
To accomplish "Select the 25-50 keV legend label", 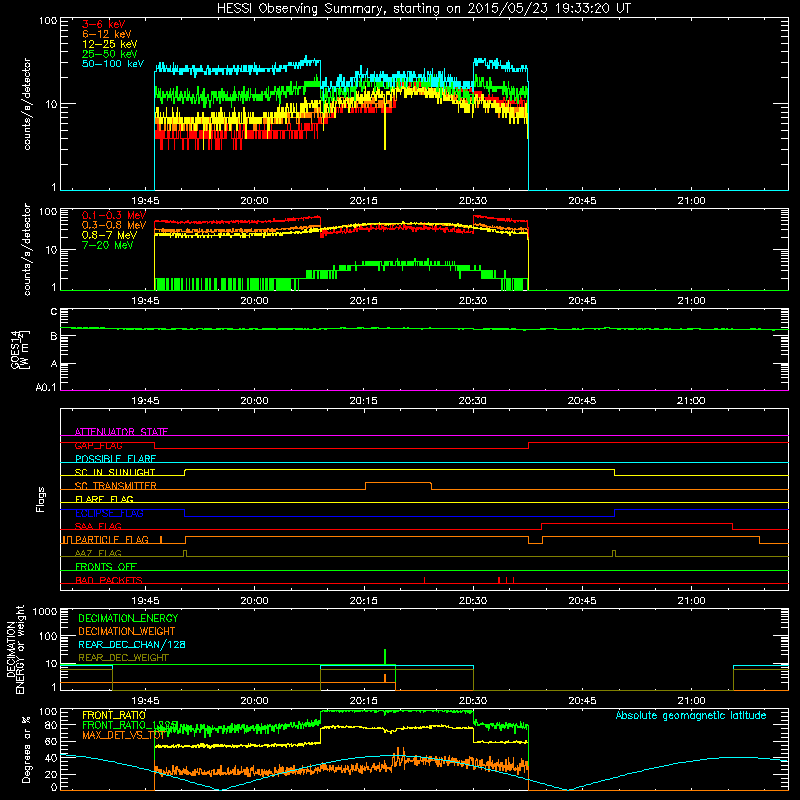I will (x=109, y=54).
